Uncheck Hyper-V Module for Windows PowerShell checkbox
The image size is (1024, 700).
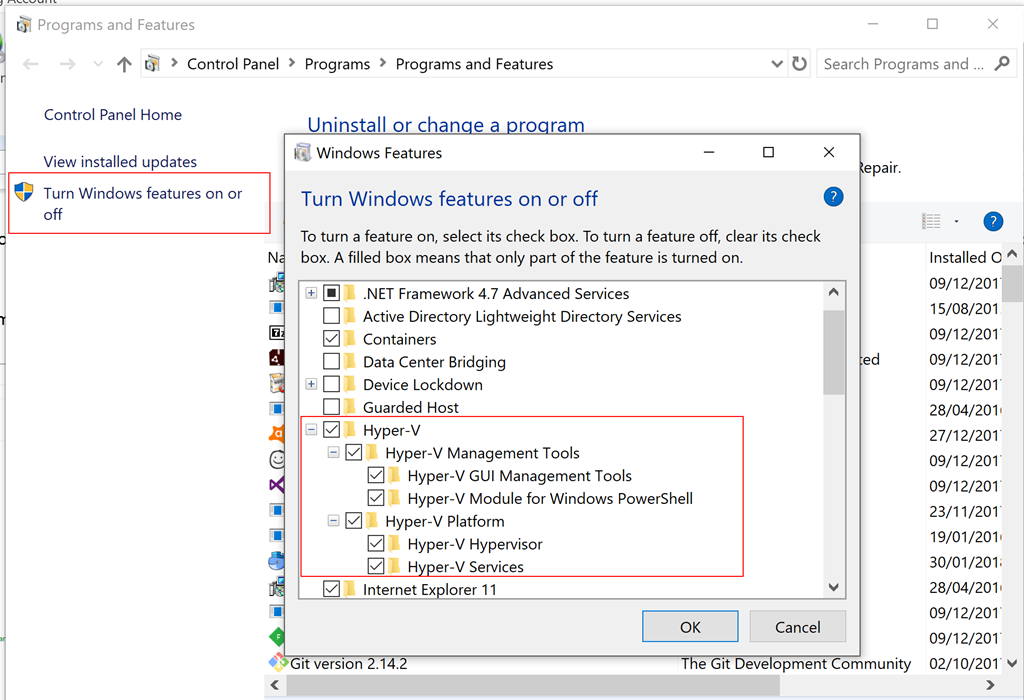tap(376, 498)
